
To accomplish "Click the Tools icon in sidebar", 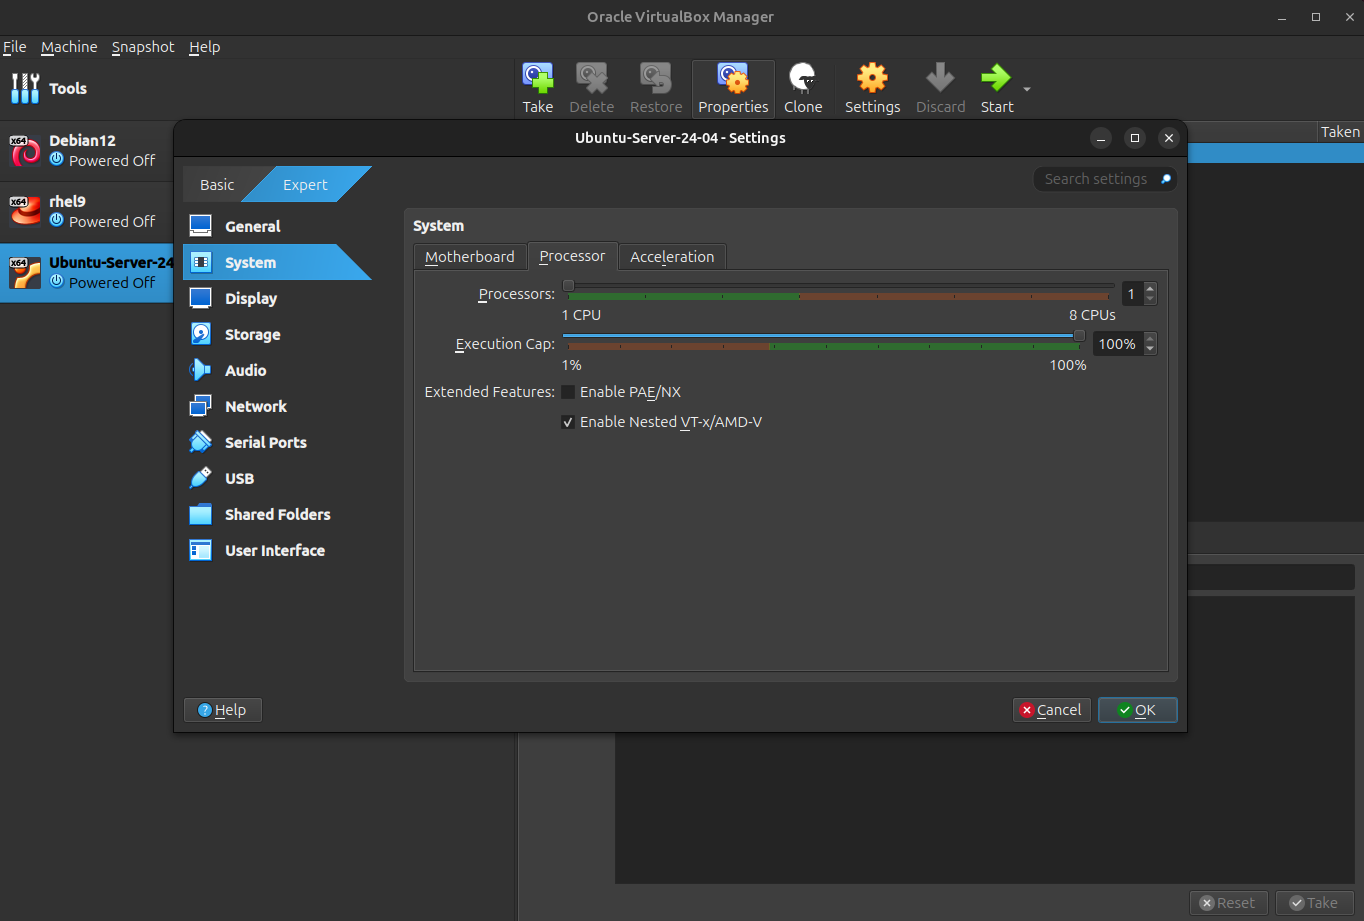I will point(25,88).
